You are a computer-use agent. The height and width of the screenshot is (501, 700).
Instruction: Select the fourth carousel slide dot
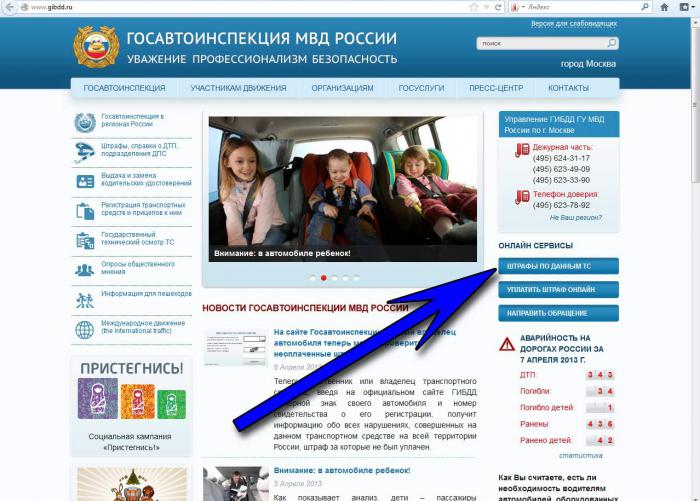pyautogui.click(x=346, y=278)
